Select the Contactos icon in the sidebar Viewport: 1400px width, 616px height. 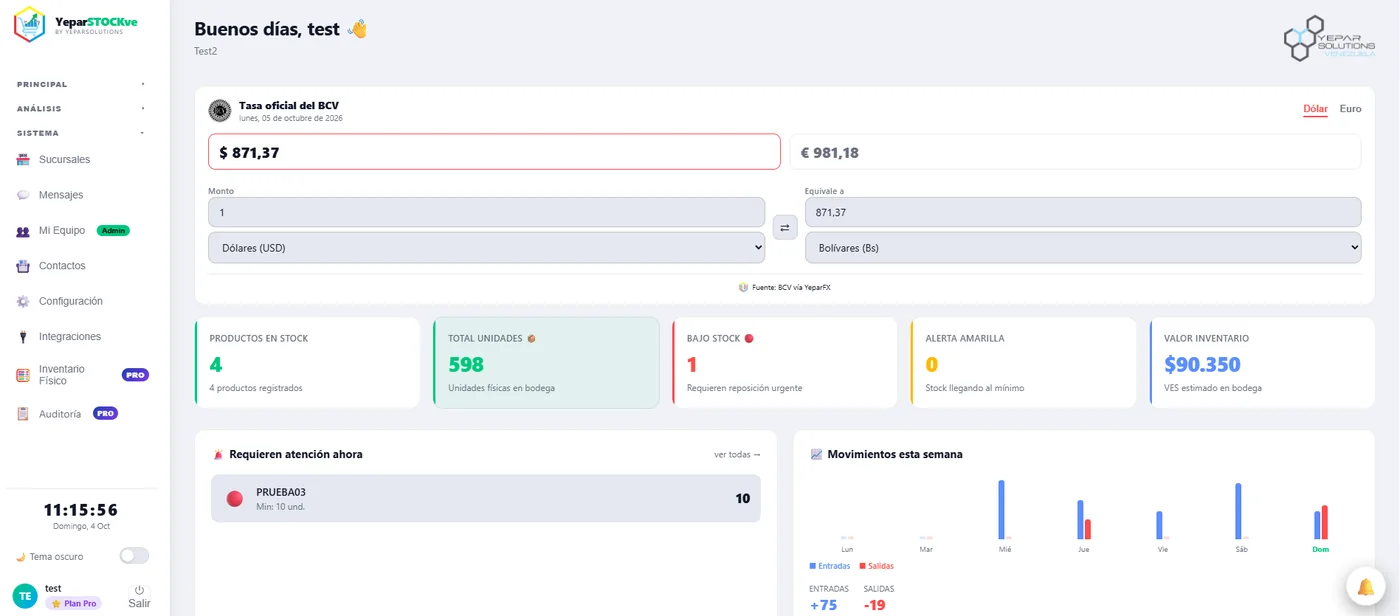coord(23,266)
